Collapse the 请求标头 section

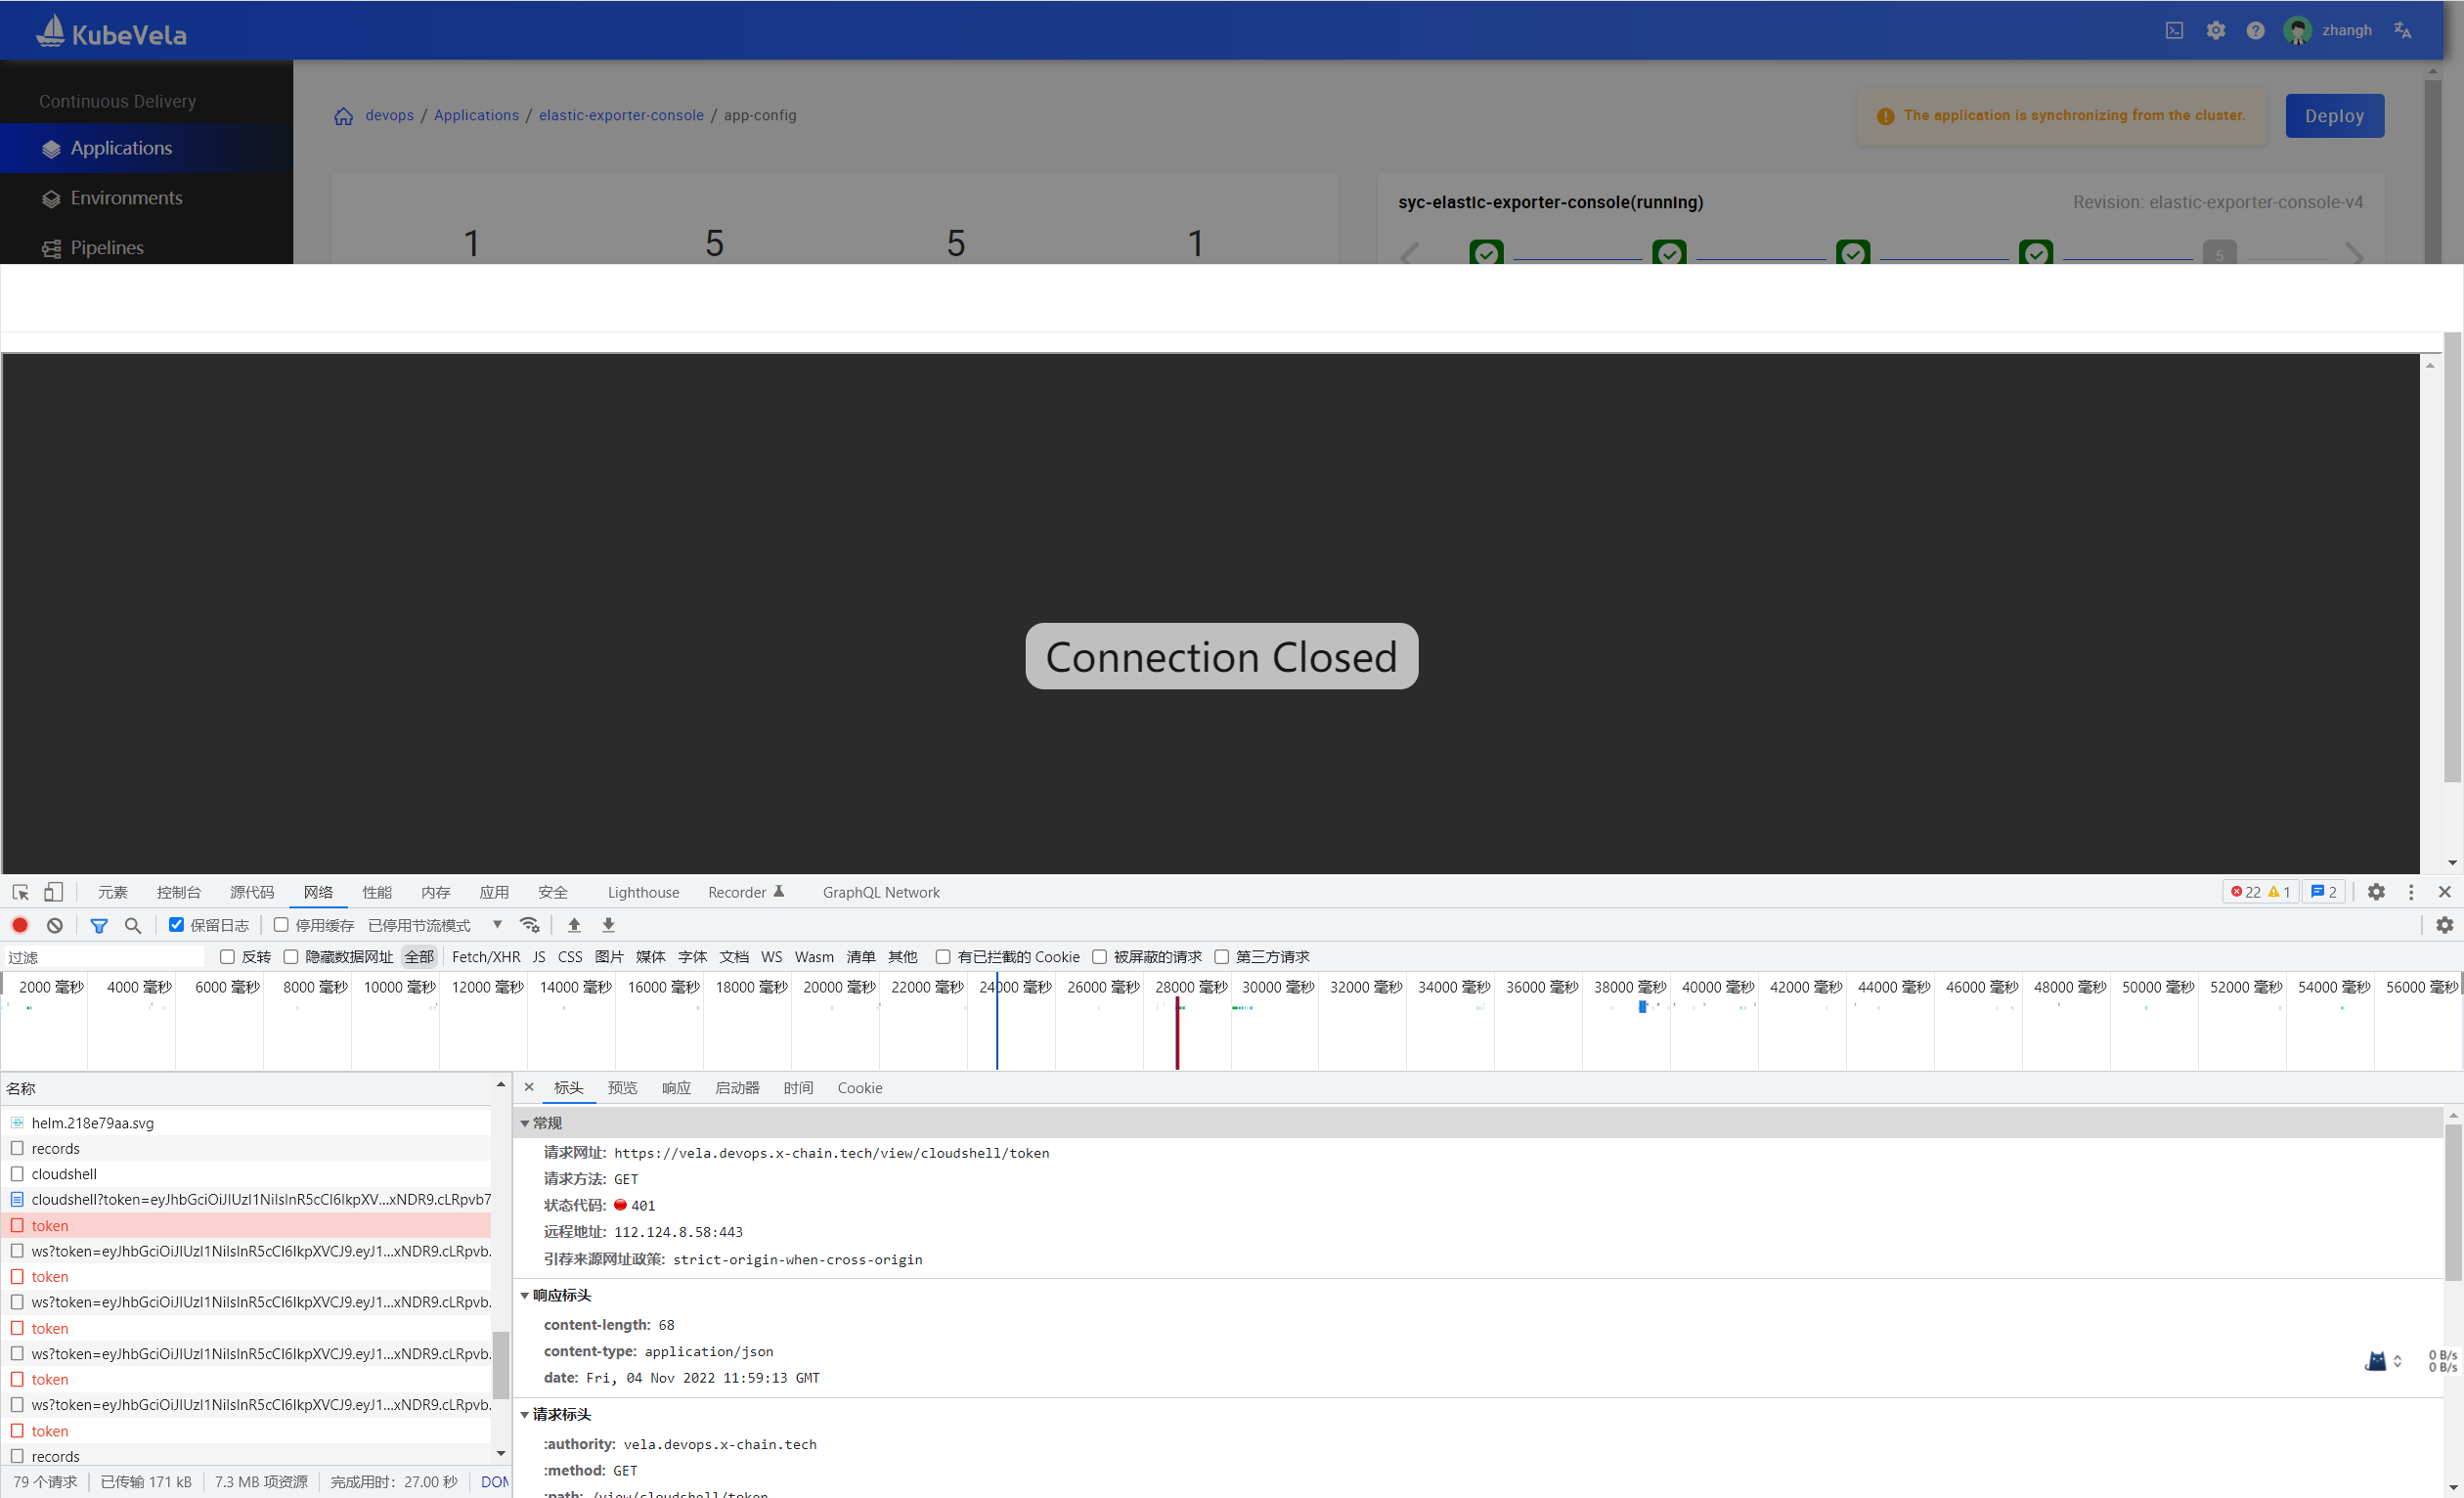527,1415
